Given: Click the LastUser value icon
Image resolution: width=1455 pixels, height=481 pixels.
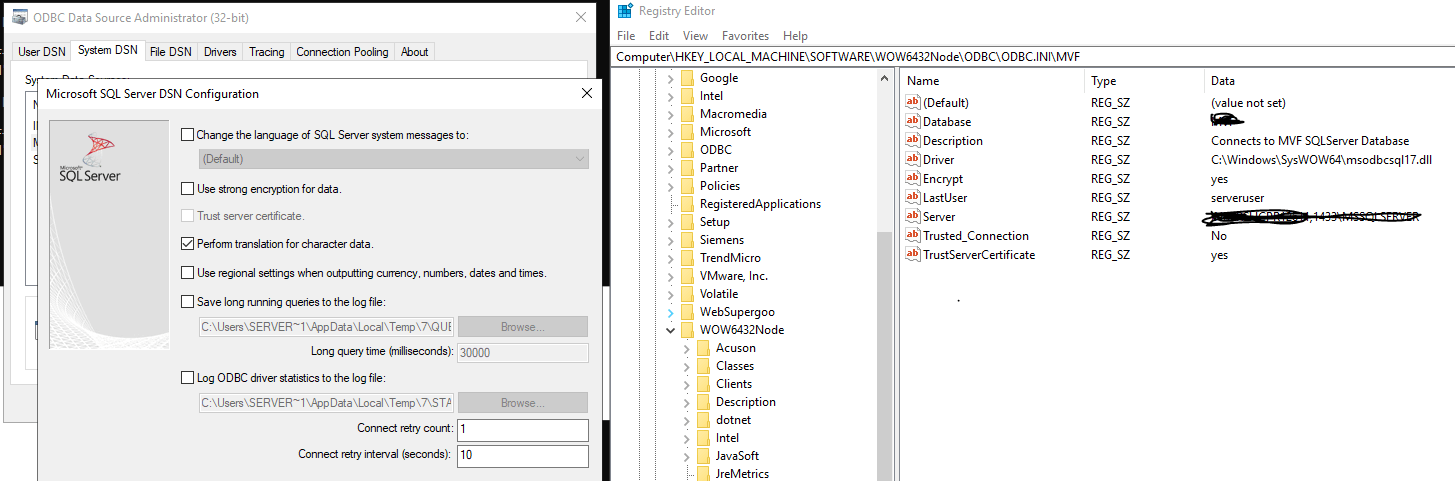Looking at the screenshot, I should coord(912,198).
